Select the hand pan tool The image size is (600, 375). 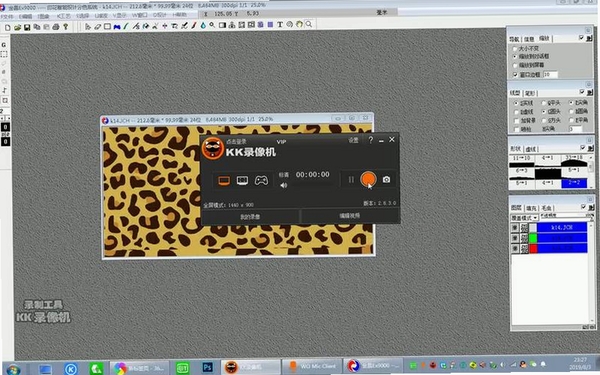coord(299,24)
